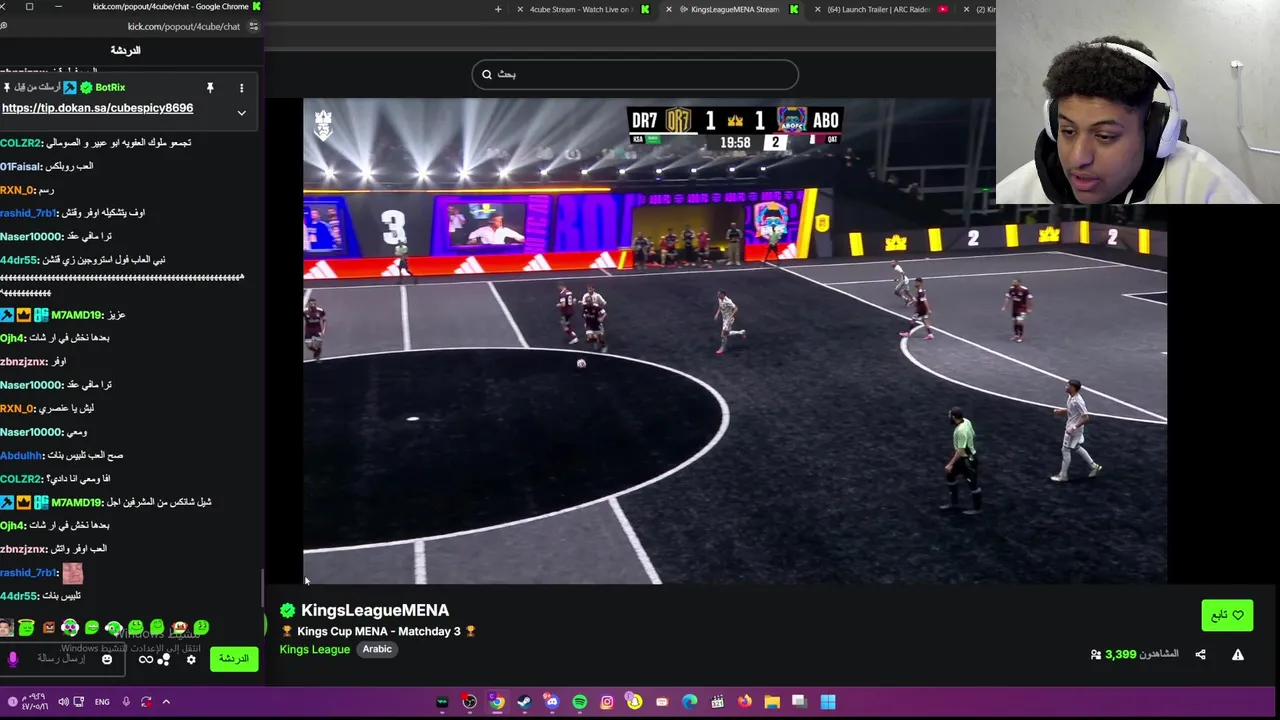The height and width of the screenshot is (720, 1280).
Task: Click the microphone icon in system tray
Action: 126,702
